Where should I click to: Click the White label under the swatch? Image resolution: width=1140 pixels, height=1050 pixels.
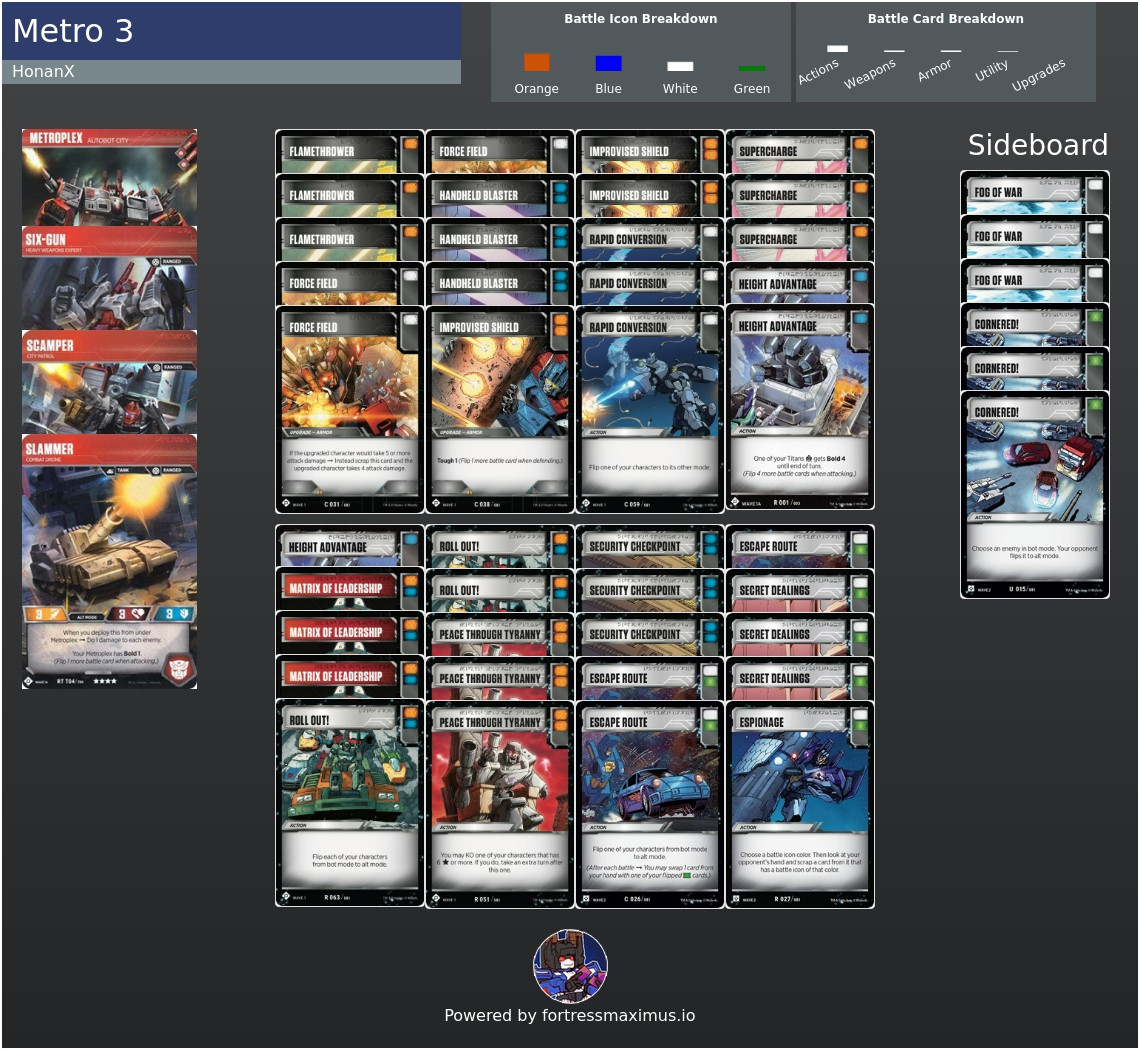680,89
